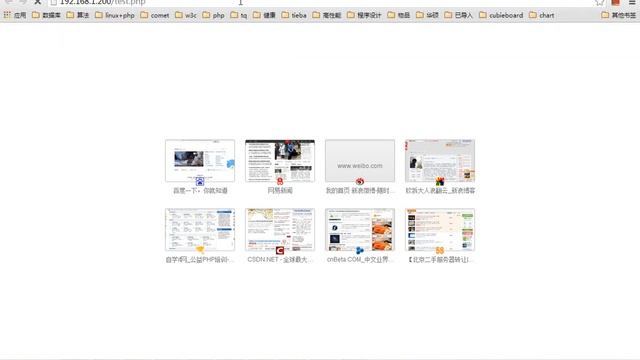
Task: Click the title '【北京二手服务器转让|...'
Action: pyautogui.click(x=440, y=260)
